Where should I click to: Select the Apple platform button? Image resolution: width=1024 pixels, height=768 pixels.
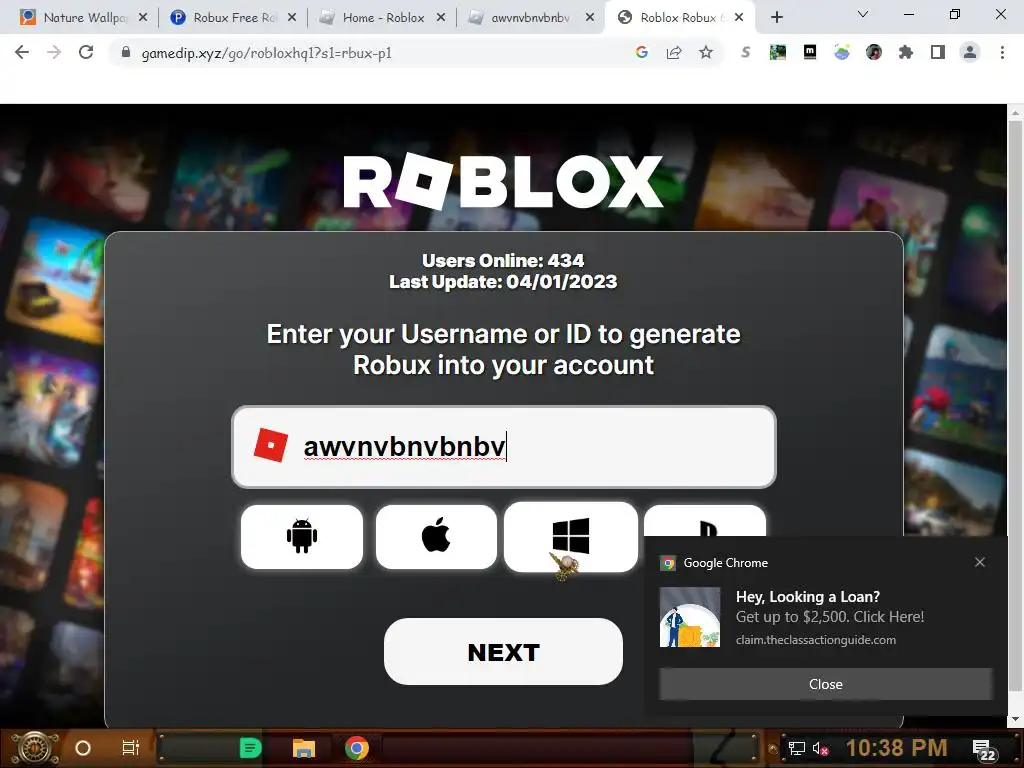(x=436, y=536)
